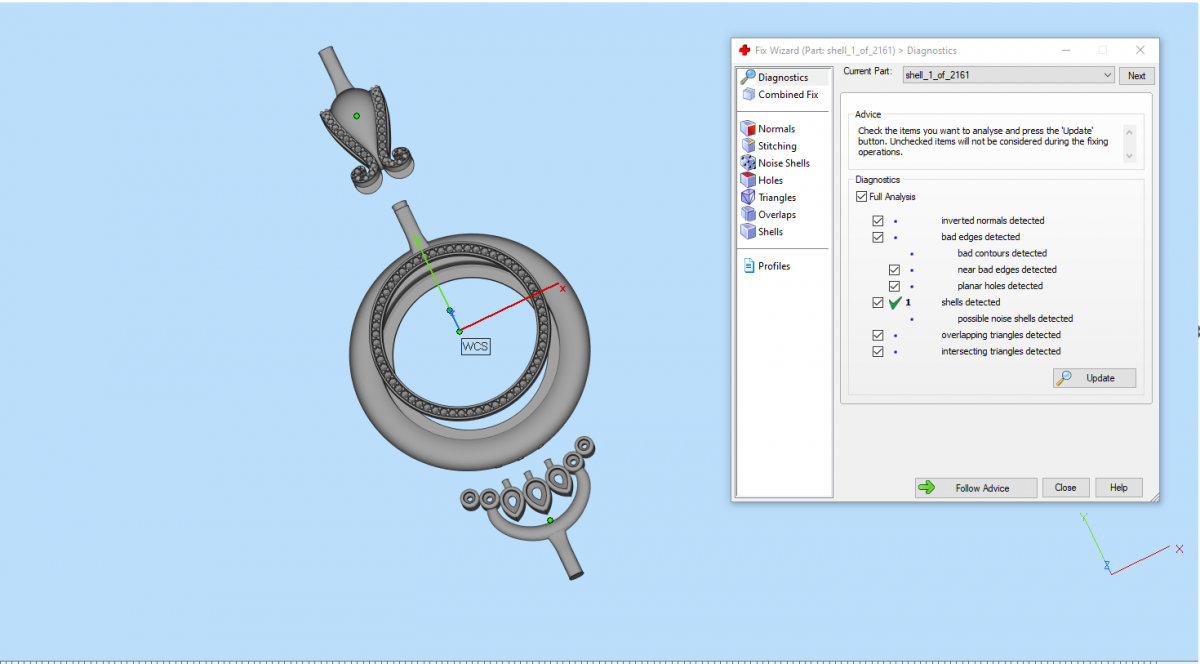Toggle the inverted normals detected checkbox
Viewport: 1200px width, 664px height.
(878, 221)
